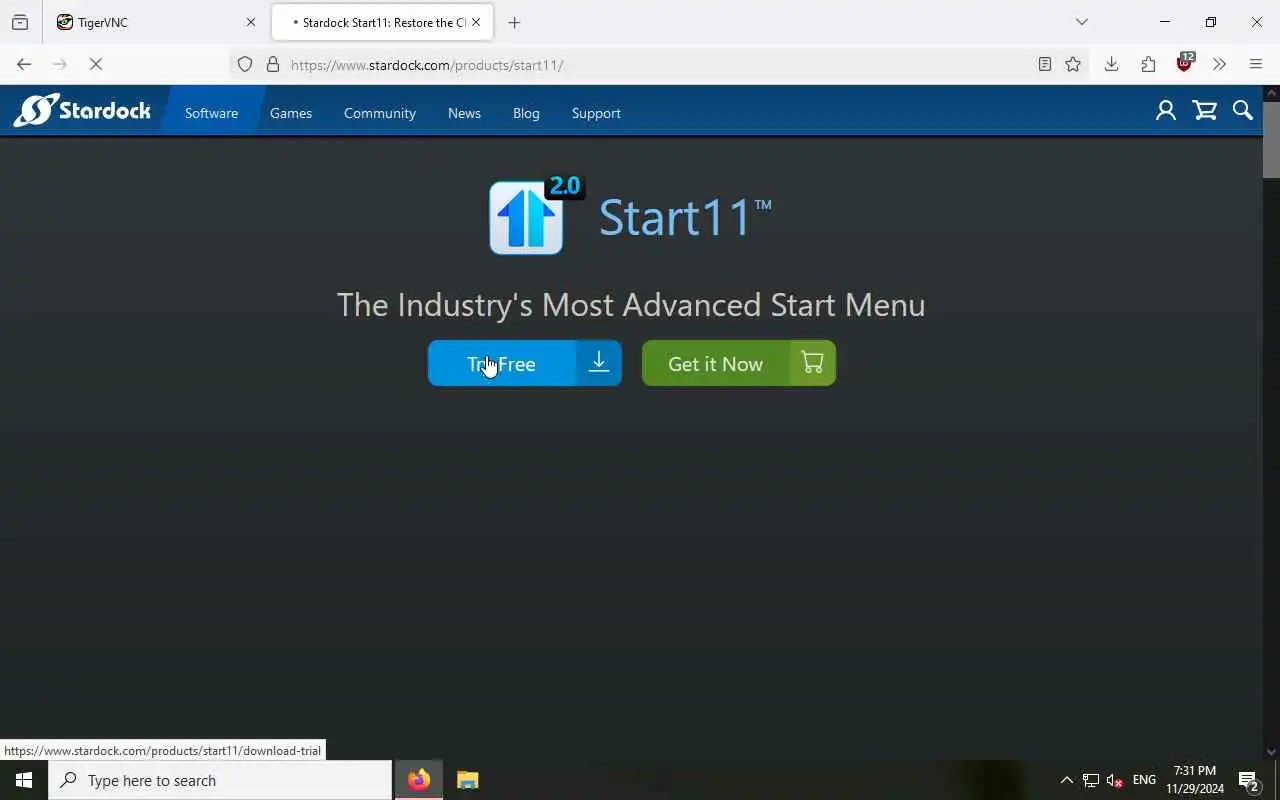Toggle reader view
The image size is (1280, 800).
[x=1044, y=64]
